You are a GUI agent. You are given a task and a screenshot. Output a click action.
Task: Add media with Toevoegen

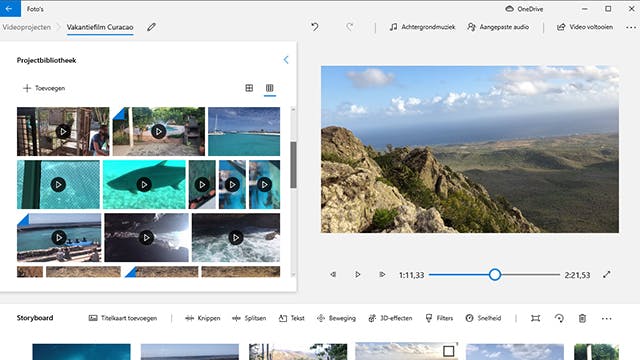tap(44, 88)
